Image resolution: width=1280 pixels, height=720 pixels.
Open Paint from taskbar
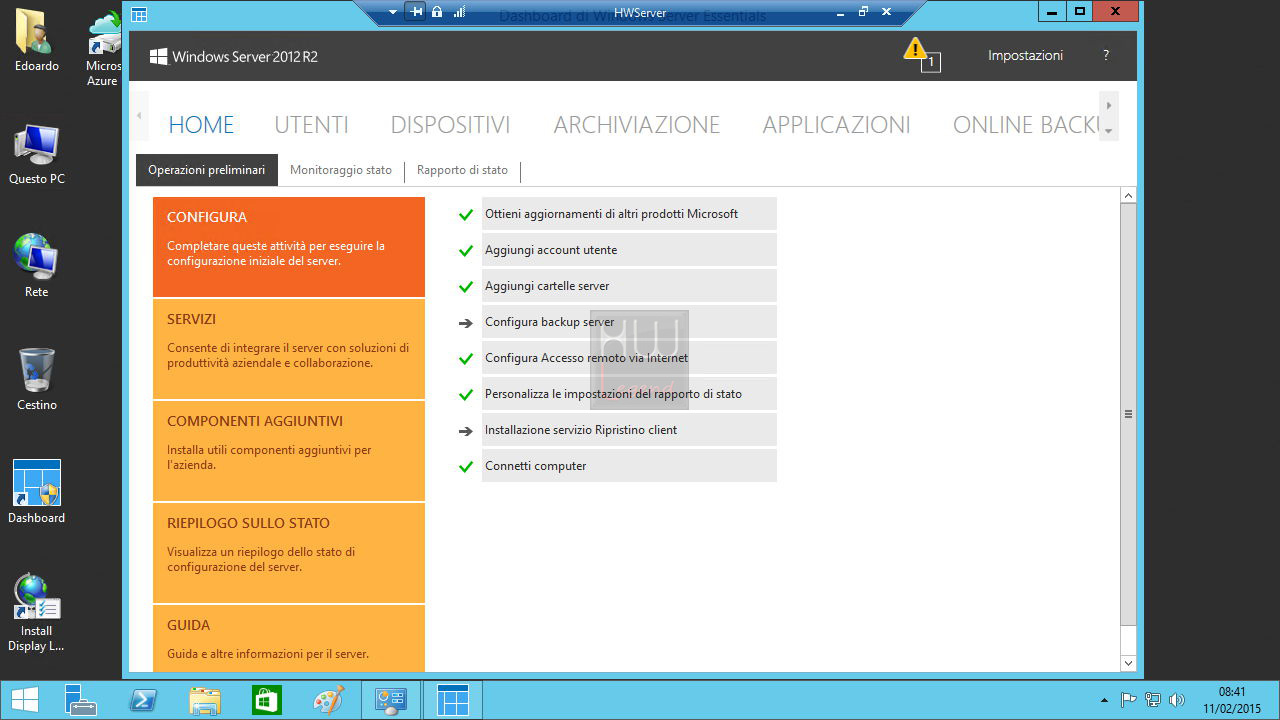328,700
